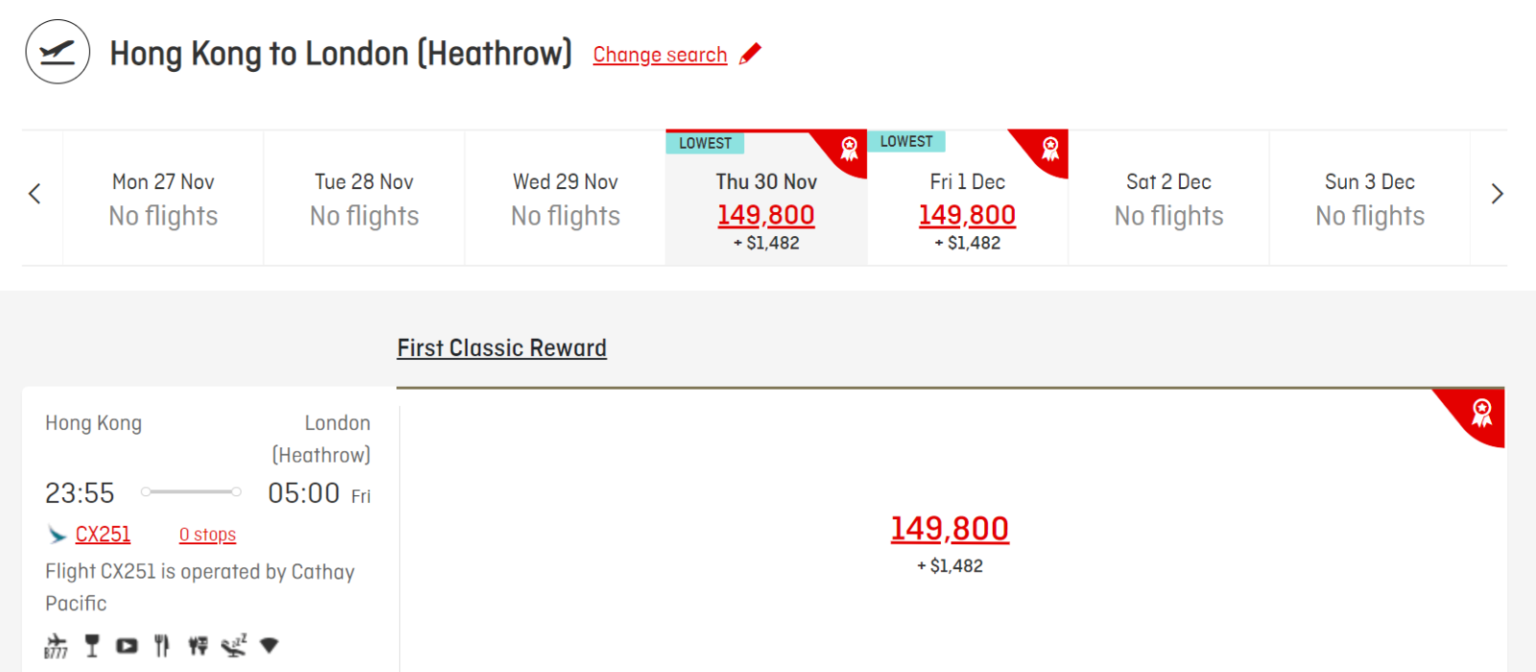1536x672 pixels.
Task: Click the Sat 2 Dec date cell
Action: click(x=1168, y=199)
